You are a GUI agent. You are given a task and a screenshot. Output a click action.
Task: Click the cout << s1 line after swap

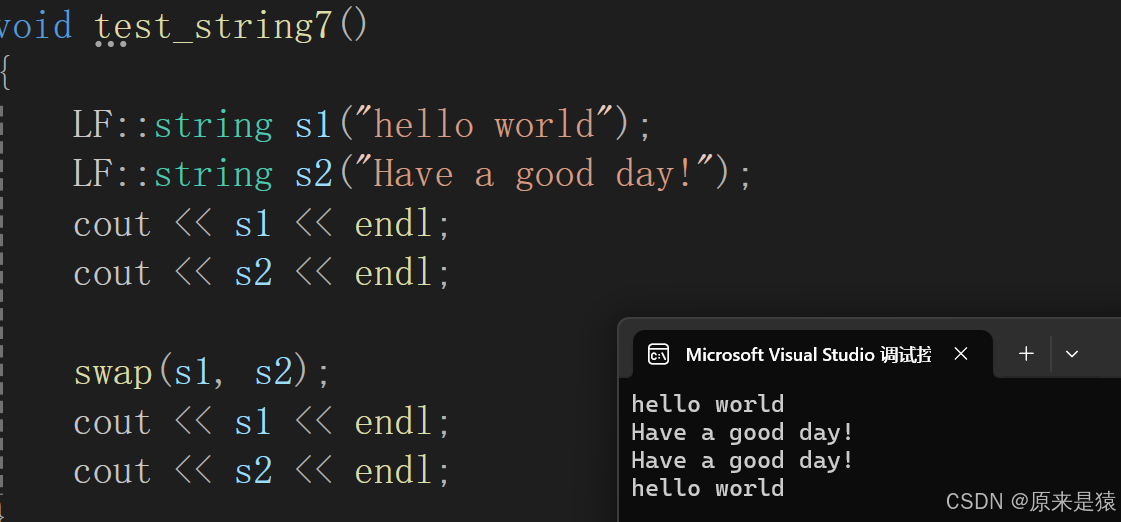click(x=262, y=422)
